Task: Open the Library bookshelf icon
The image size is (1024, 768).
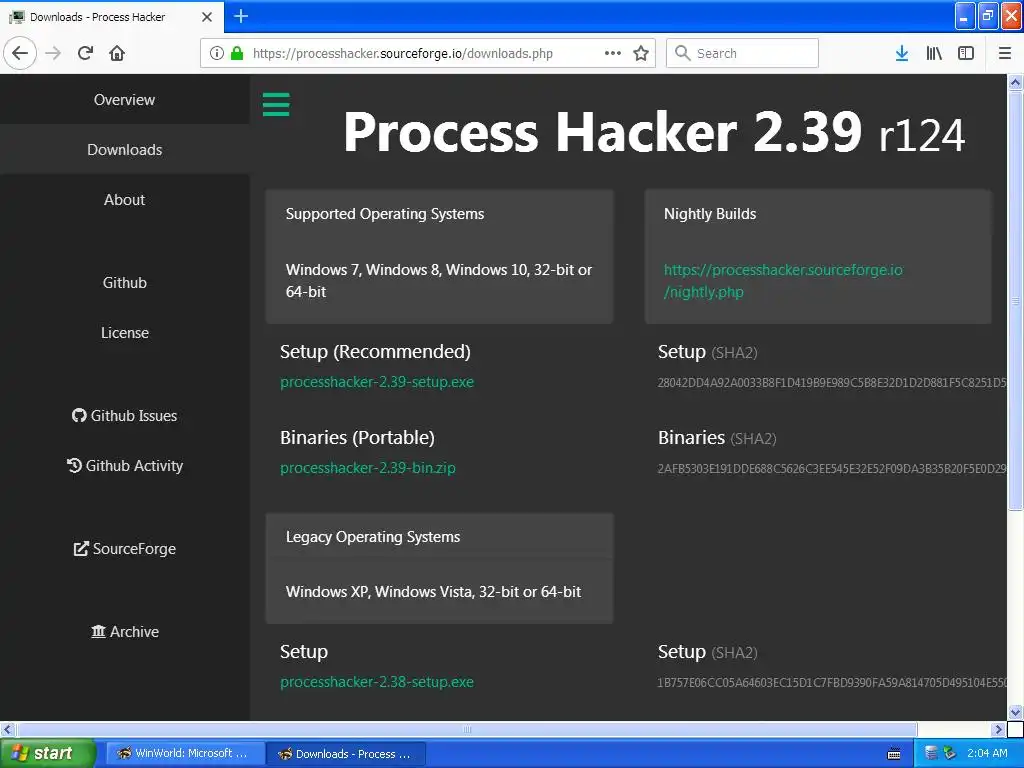Action: tap(934, 53)
